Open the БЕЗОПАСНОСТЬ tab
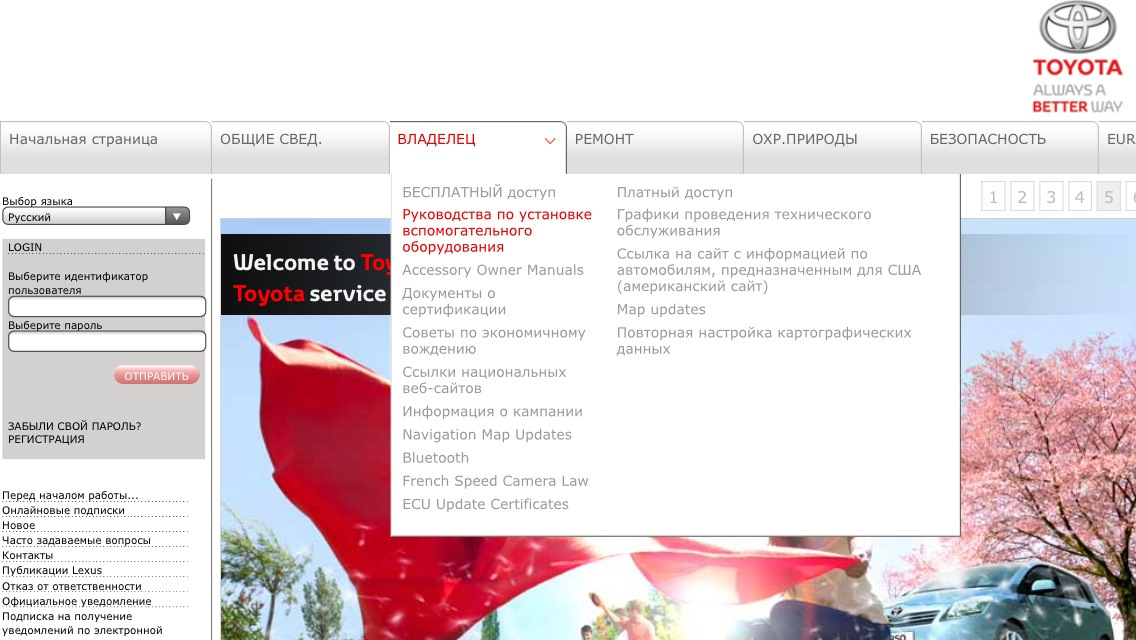This screenshot has height=640, width=1136. click(x=1010, y=147)
